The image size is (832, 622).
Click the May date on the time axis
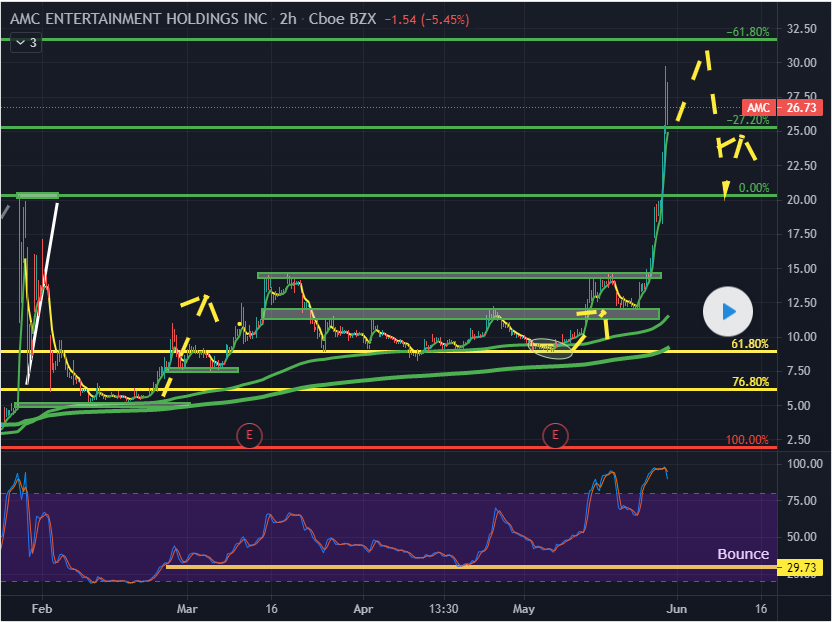tap(524, 609)
